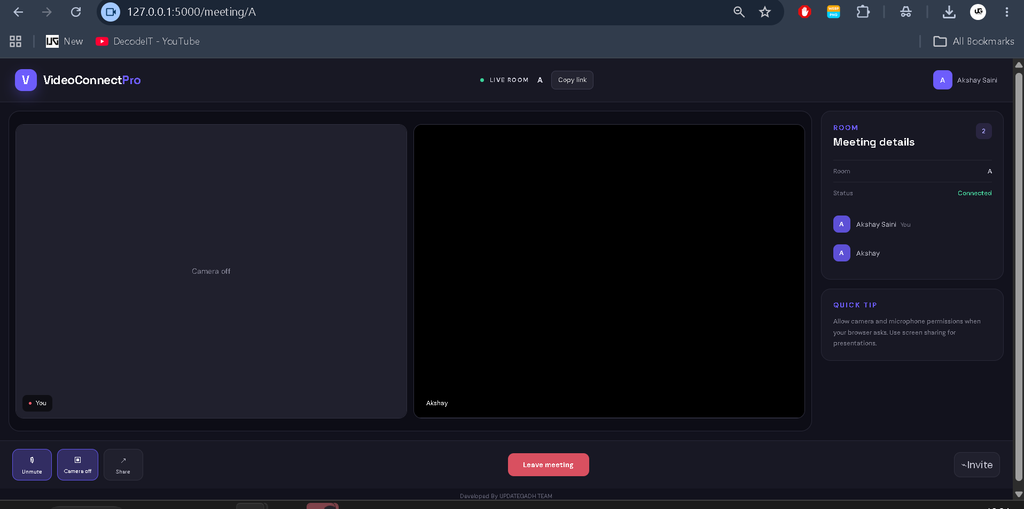Click the scrollbar up arrow
The image size is (1024, 509).
(1018, 64)
